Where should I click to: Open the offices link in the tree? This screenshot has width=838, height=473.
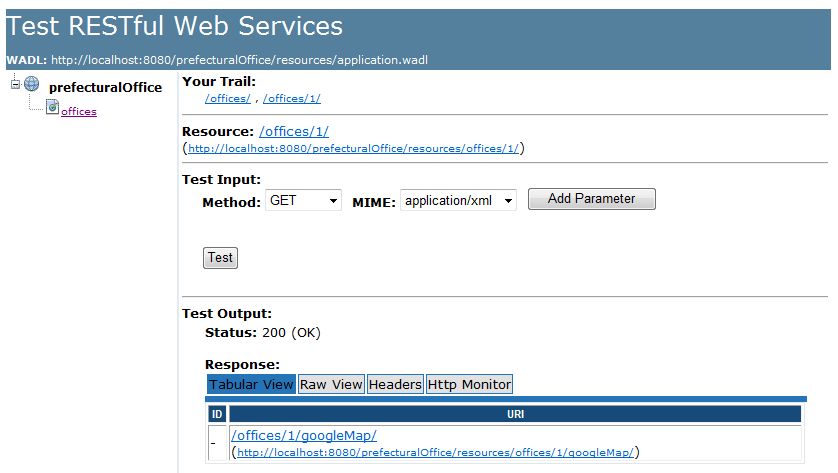(x=79, y=112)
